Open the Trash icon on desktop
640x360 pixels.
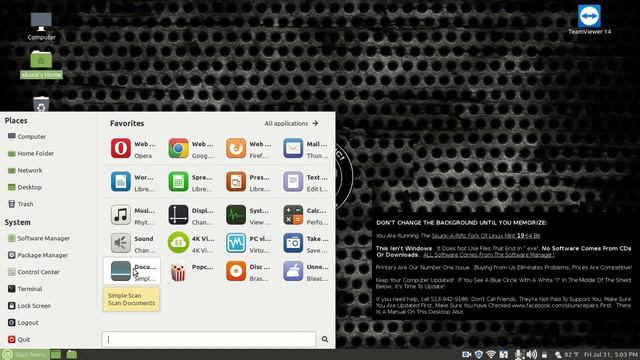[41, 104]
